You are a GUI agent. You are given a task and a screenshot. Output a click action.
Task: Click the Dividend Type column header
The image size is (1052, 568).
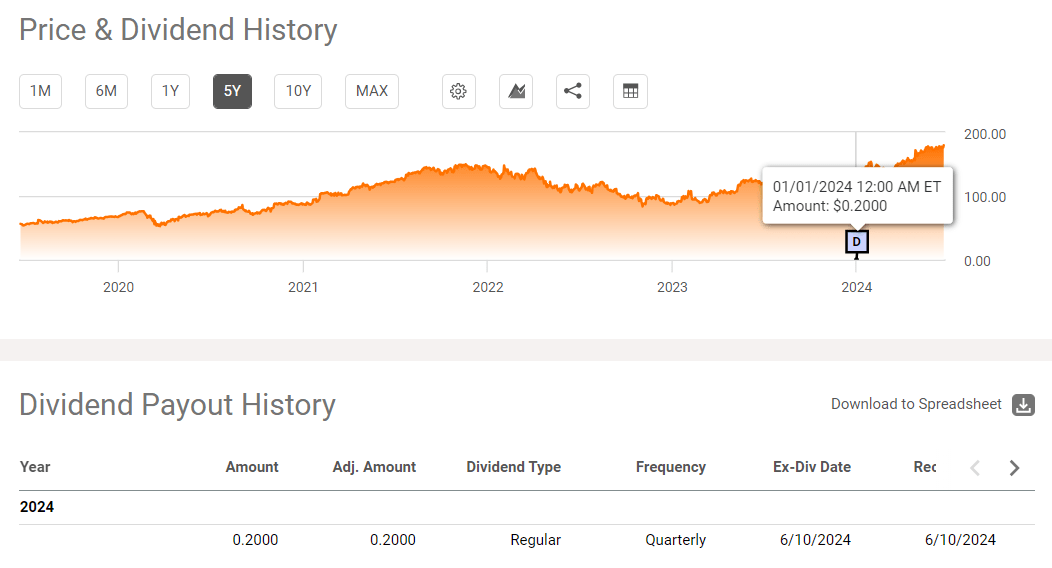pyautogui.click(x=513, y=467)
